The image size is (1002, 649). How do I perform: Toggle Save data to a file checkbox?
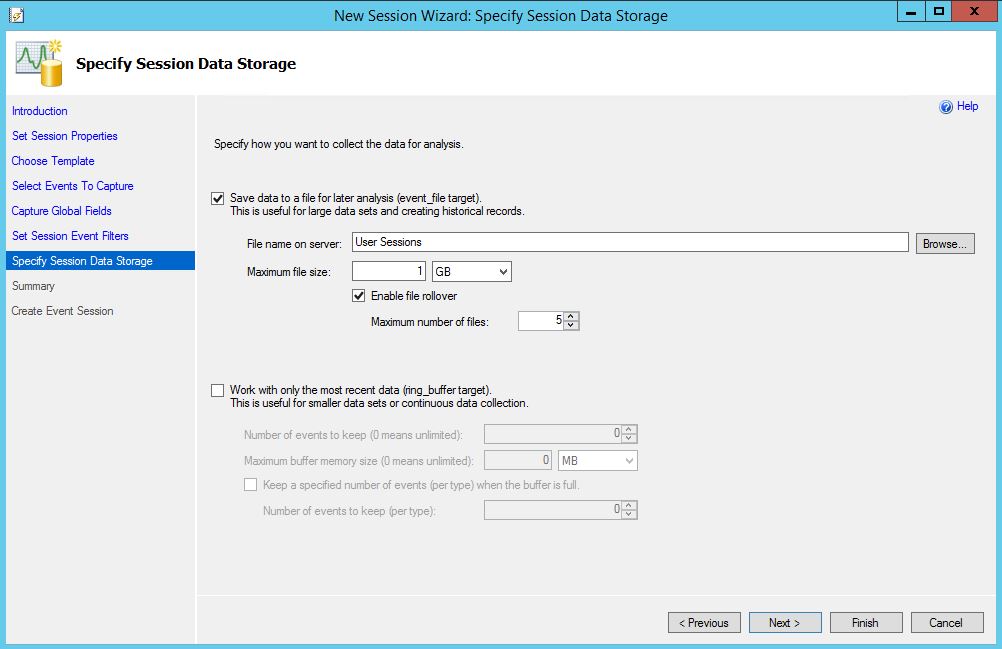coord(217,199)
